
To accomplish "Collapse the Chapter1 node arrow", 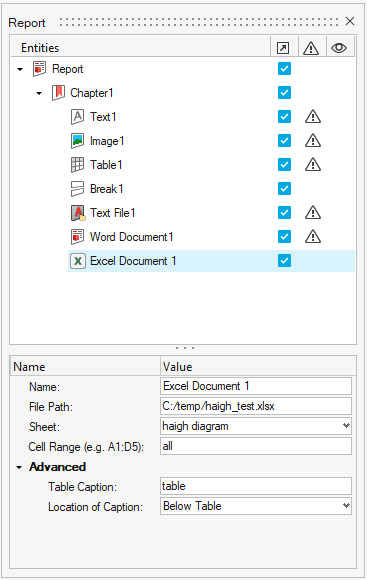I will [39, 93].
